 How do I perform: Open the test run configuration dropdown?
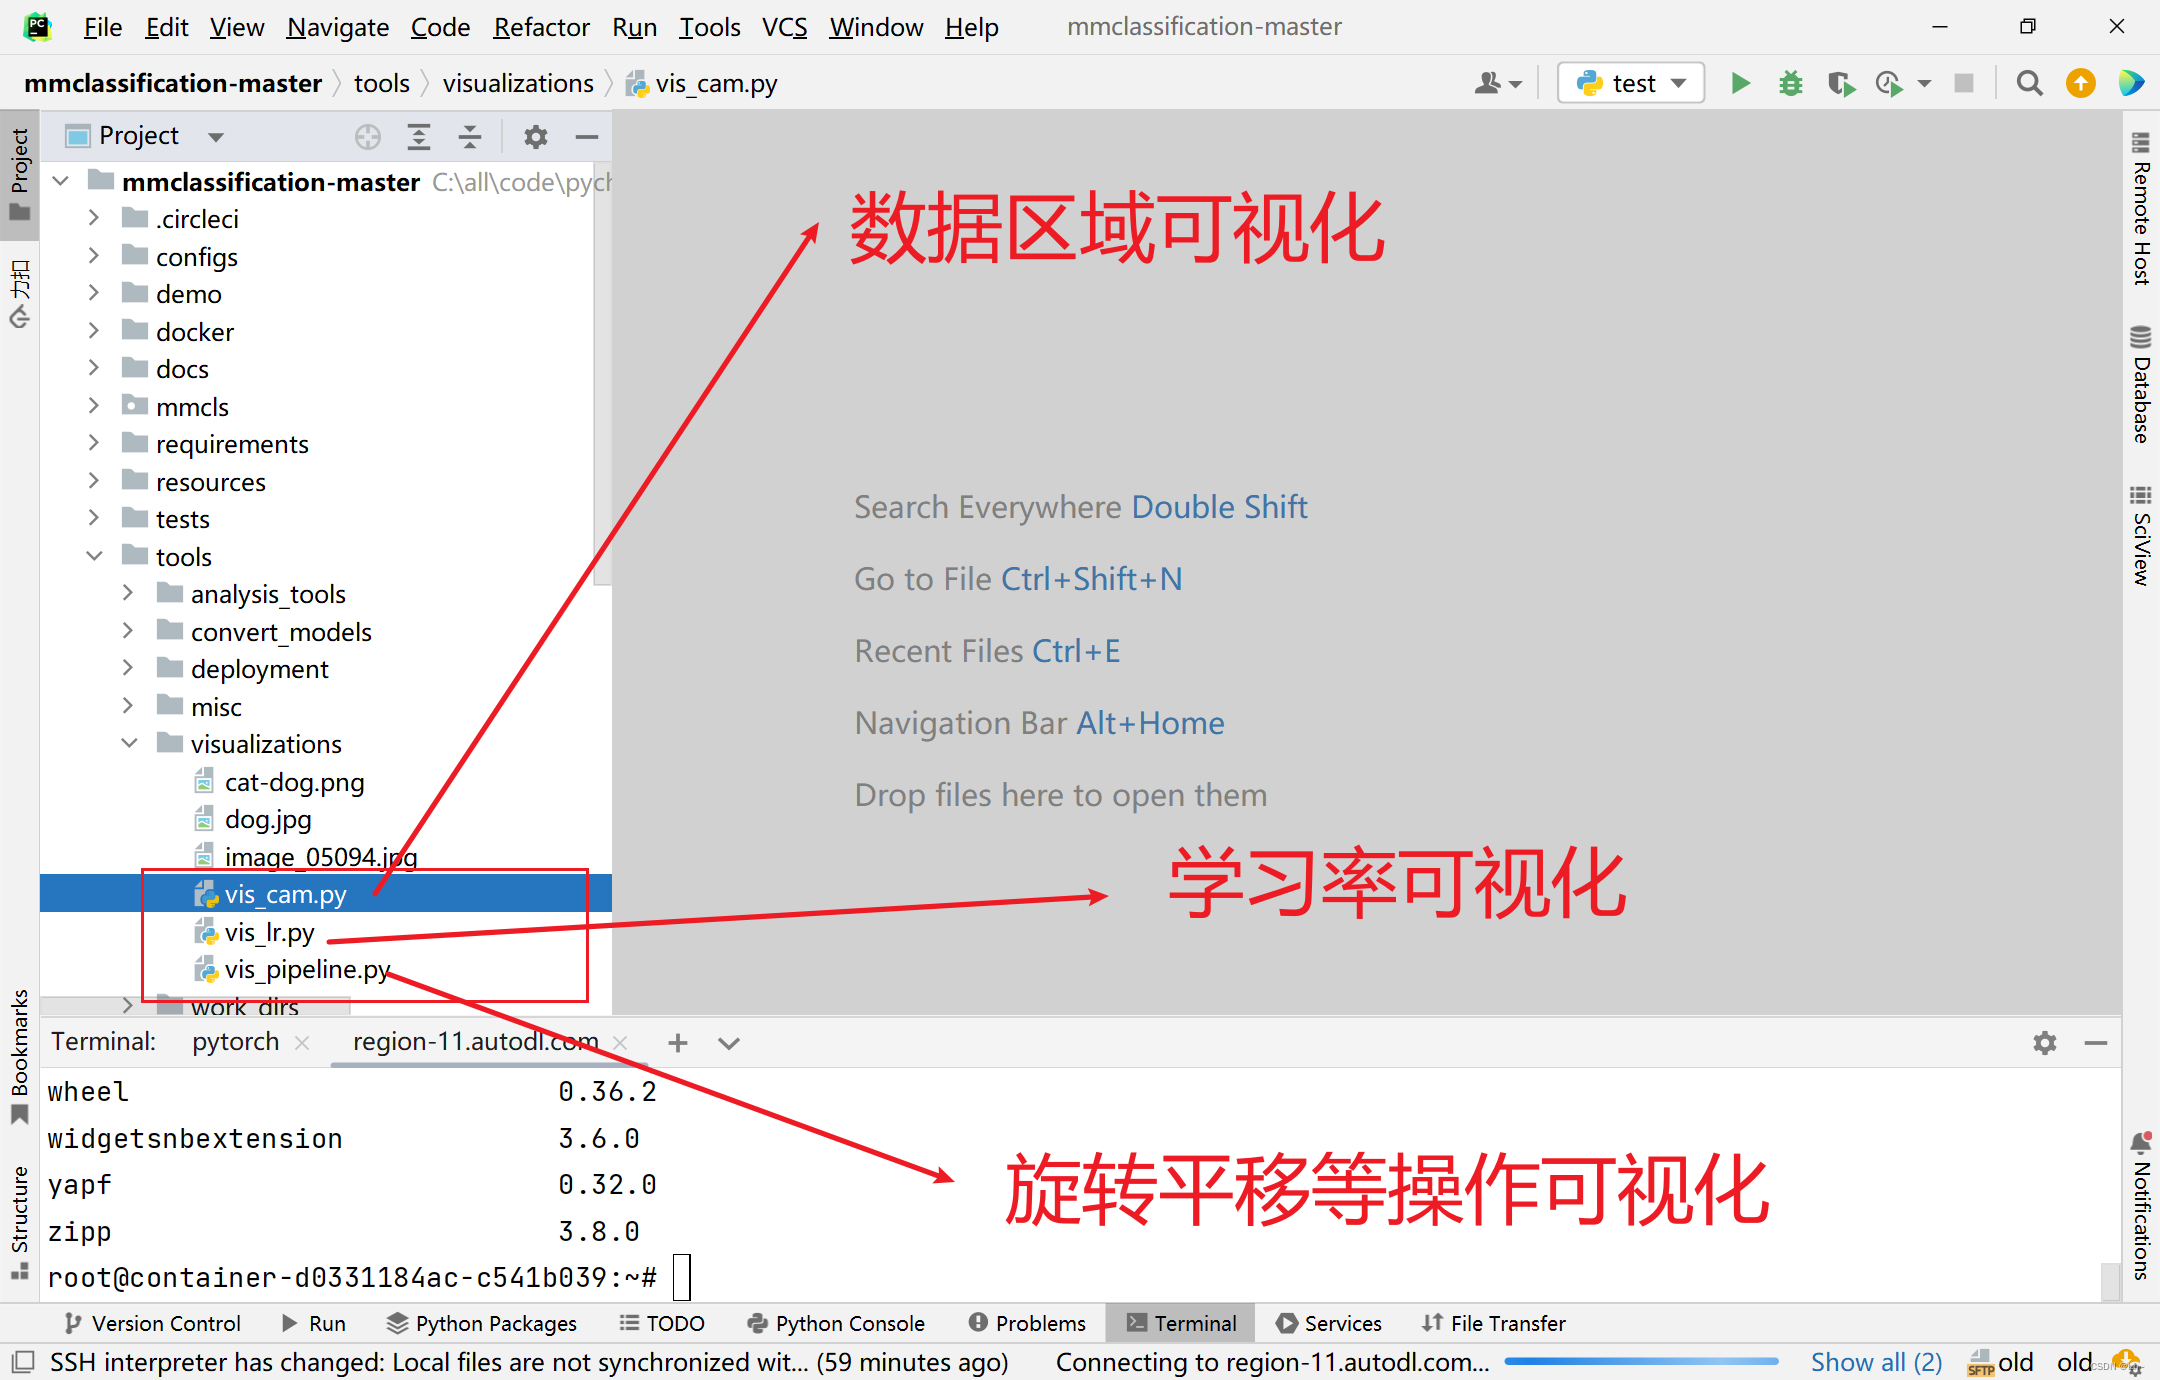tap(1631, 83)
